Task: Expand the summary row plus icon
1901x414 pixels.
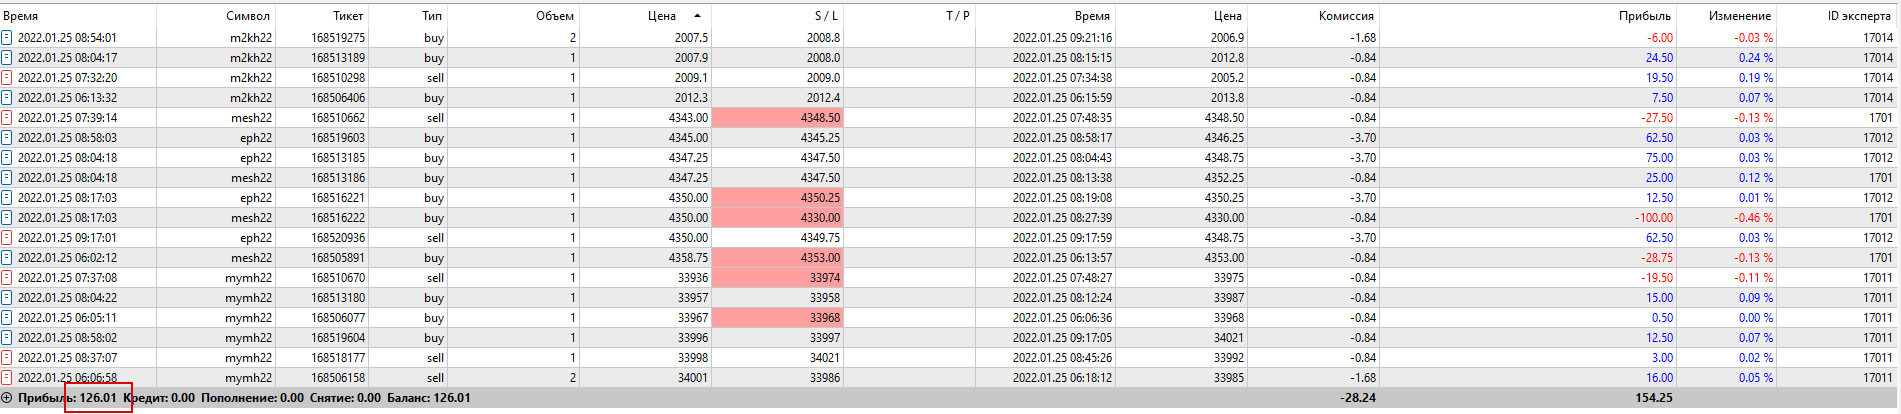Action: [x=7, y=398]
